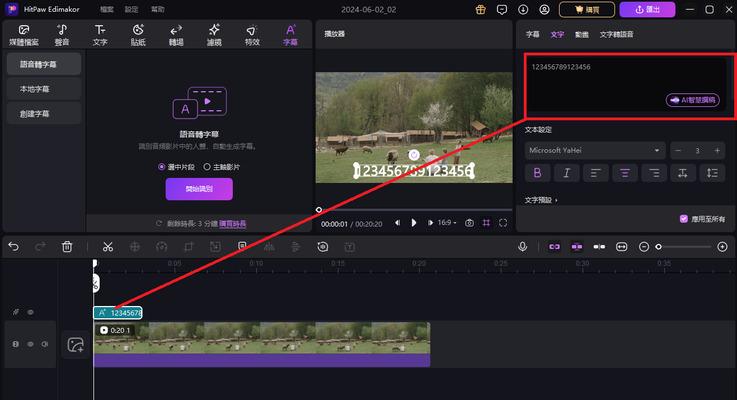Click the timeline zoom slider handle
Screen dimensions: 737x400
(x=658, y=246)
